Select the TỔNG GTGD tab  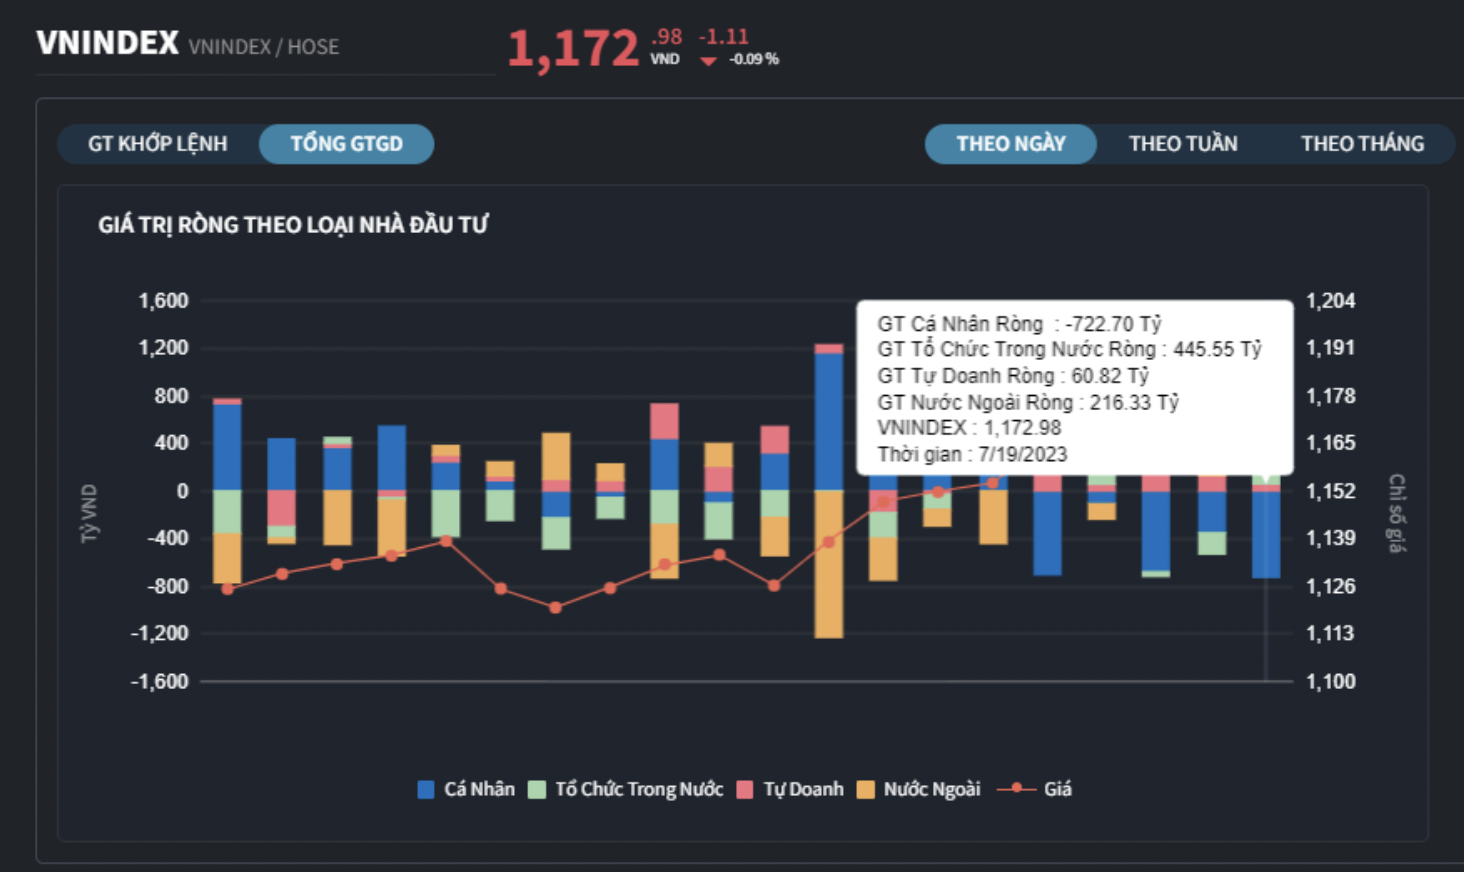(x=346, y=144)
